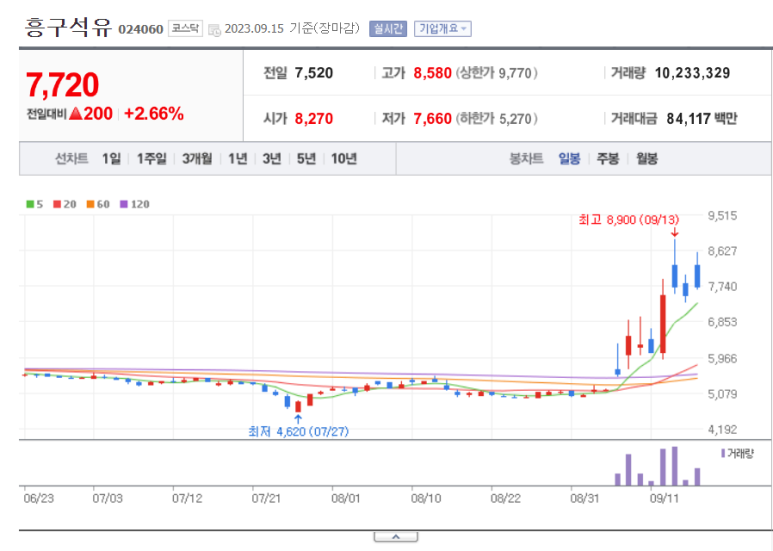Click the 거래량 volume value 10,233,329
773x551 pixels.
[x=692, y=73]
